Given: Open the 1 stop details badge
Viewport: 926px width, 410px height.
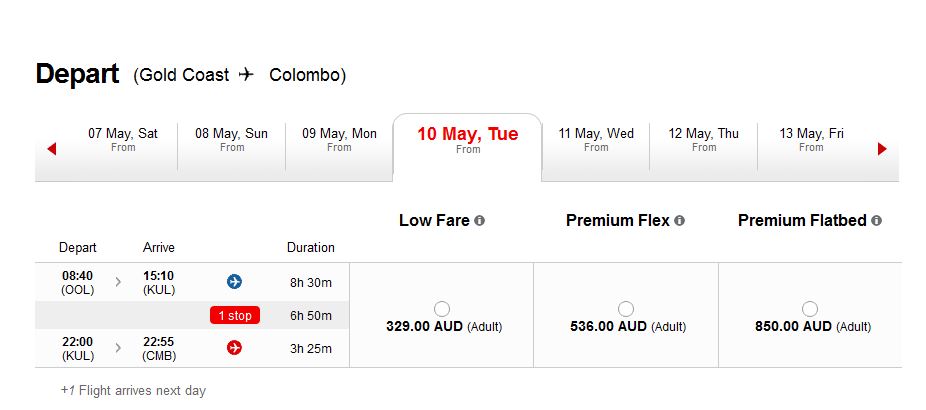Looking at the screenshot, I should click(235, 315).
